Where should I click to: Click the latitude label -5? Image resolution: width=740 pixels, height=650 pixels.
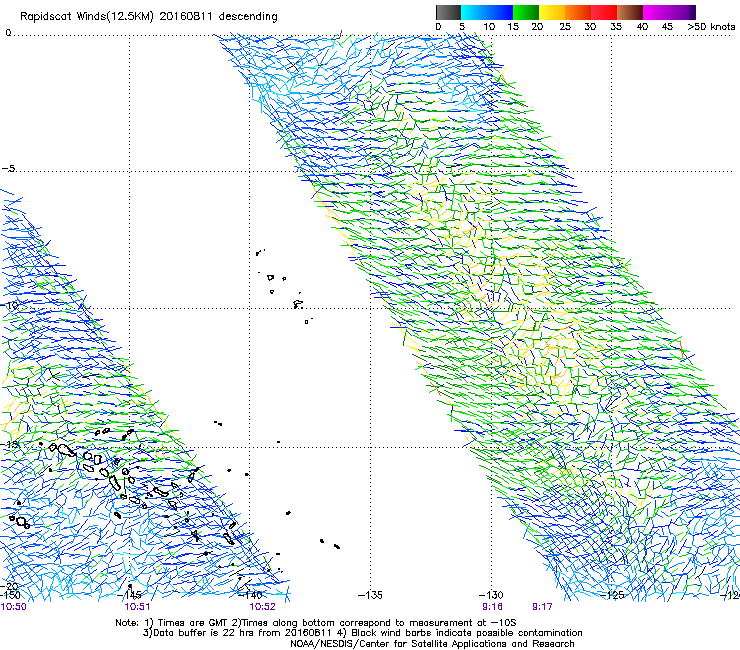pos(8,169)
